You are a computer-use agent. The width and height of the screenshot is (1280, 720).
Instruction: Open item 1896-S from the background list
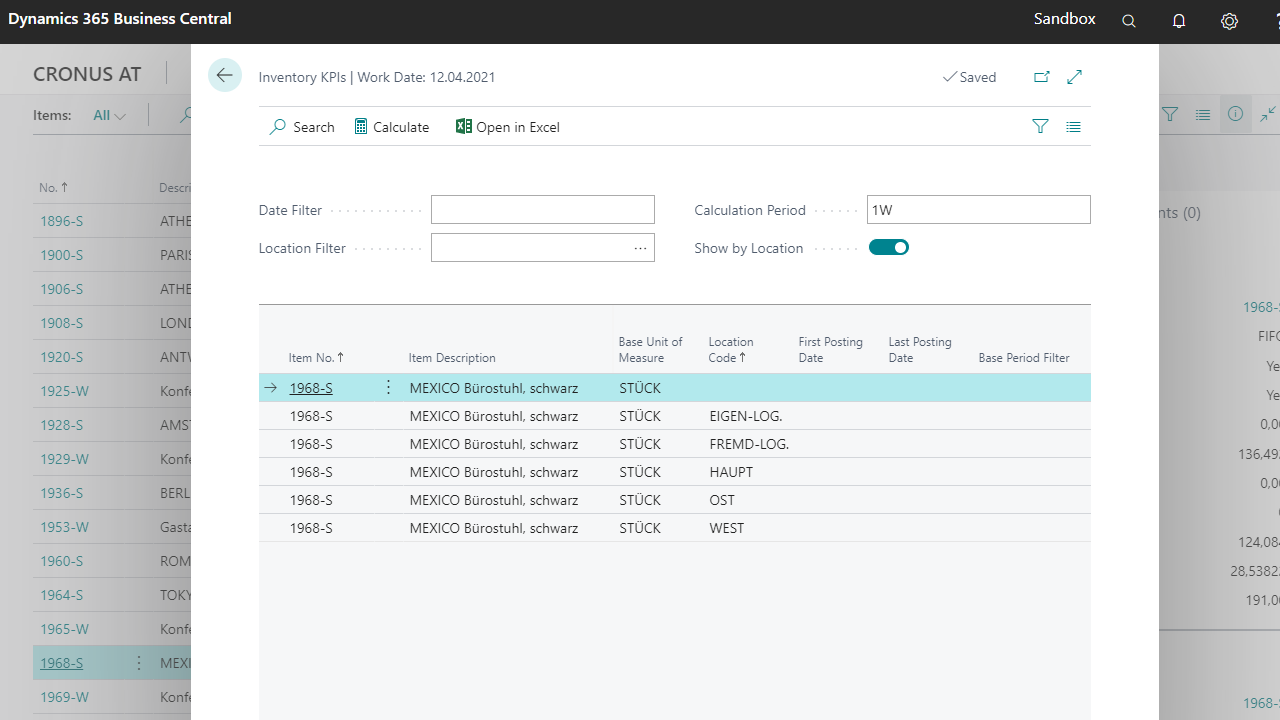pos(61,221)
